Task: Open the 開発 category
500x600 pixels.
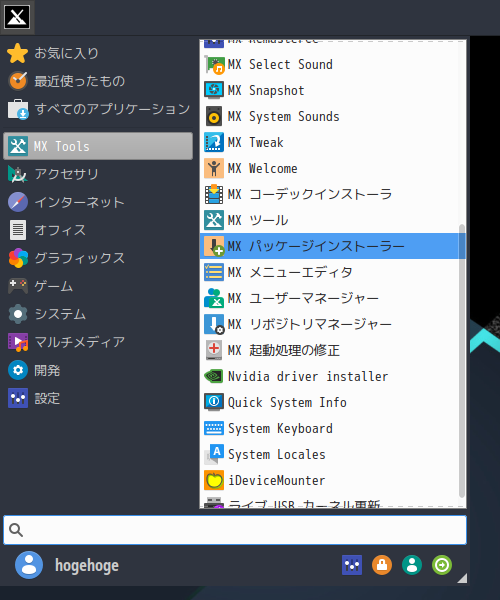Action: [98, 370]
